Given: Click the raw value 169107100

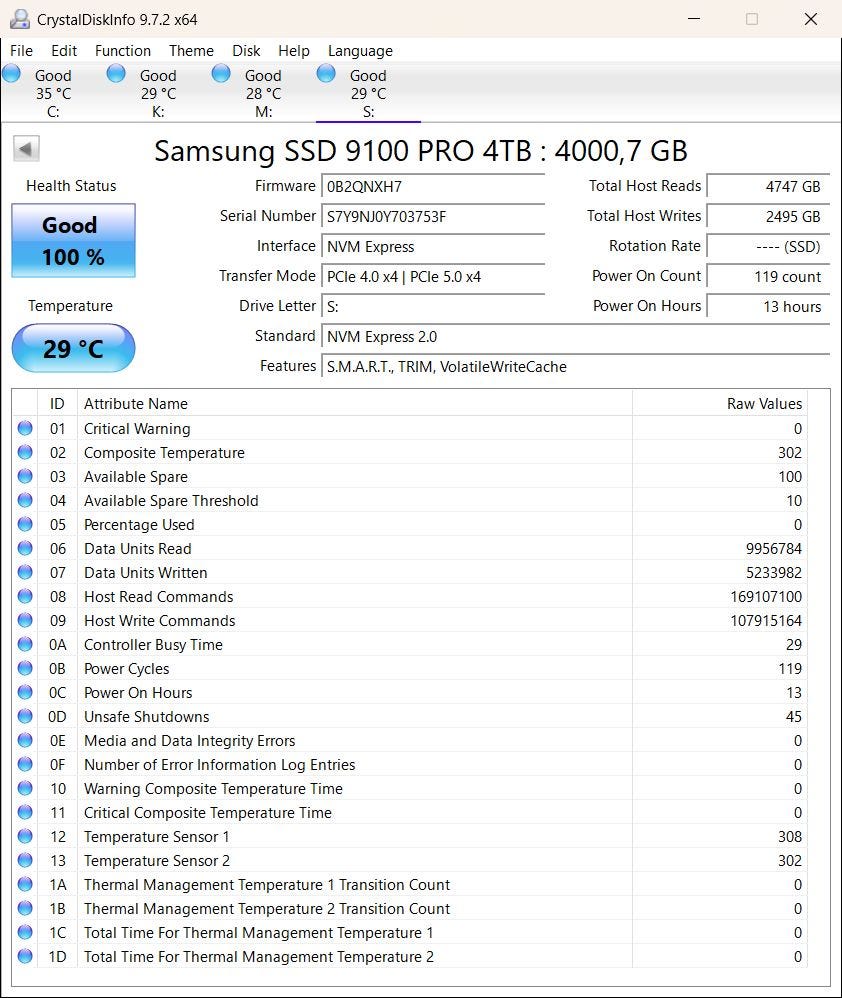Looking at the screenshot, I should click(766, 596).
